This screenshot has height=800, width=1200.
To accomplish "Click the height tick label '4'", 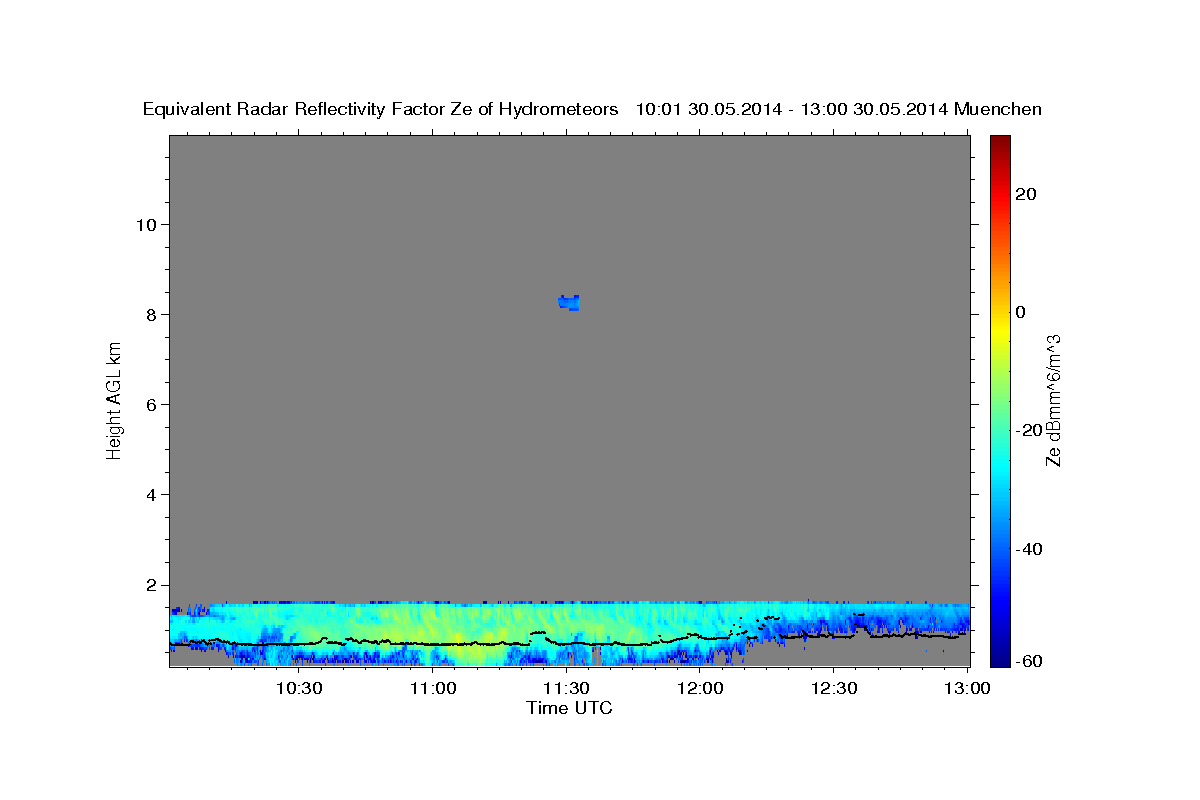I will 149,494.
